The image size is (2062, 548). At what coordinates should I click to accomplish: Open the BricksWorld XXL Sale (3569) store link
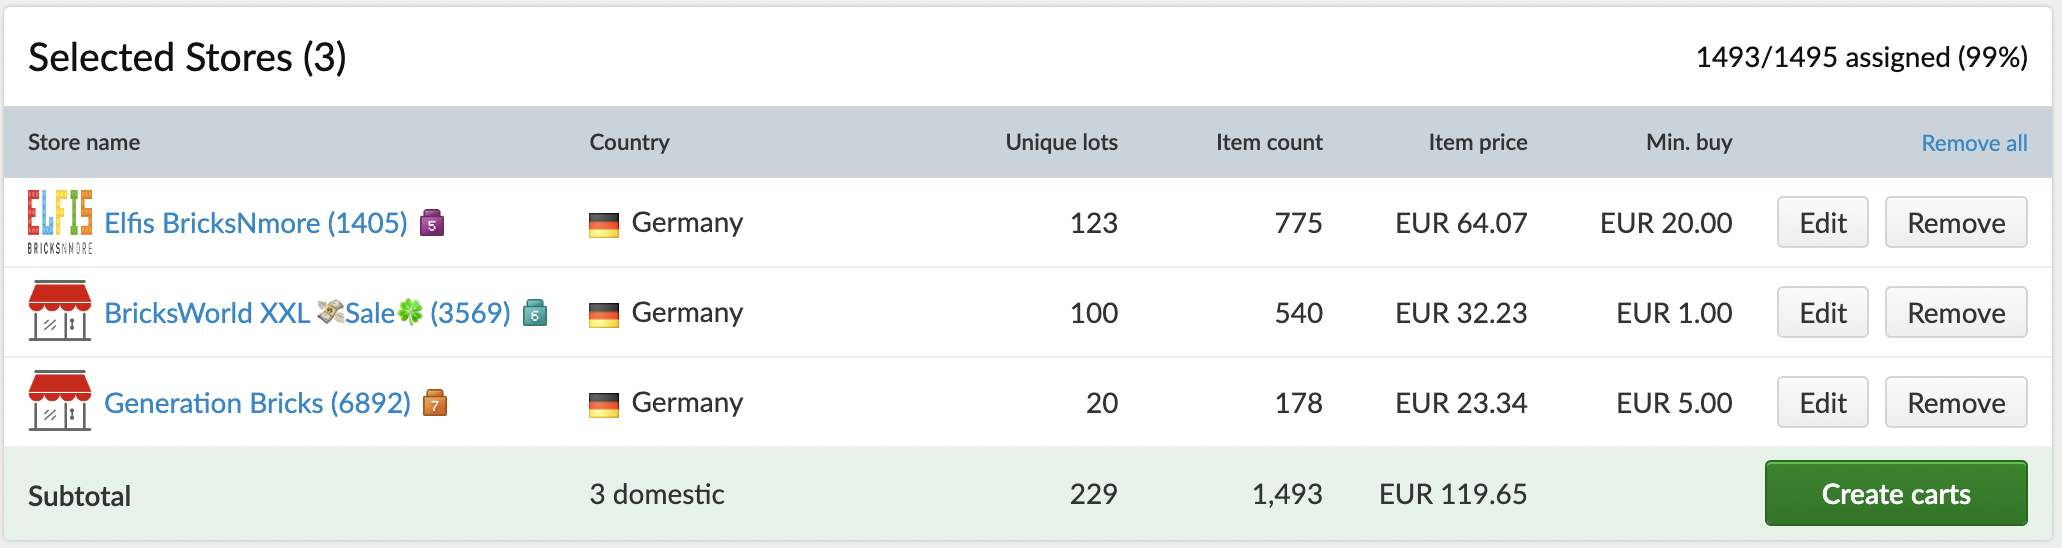point(307,313)
